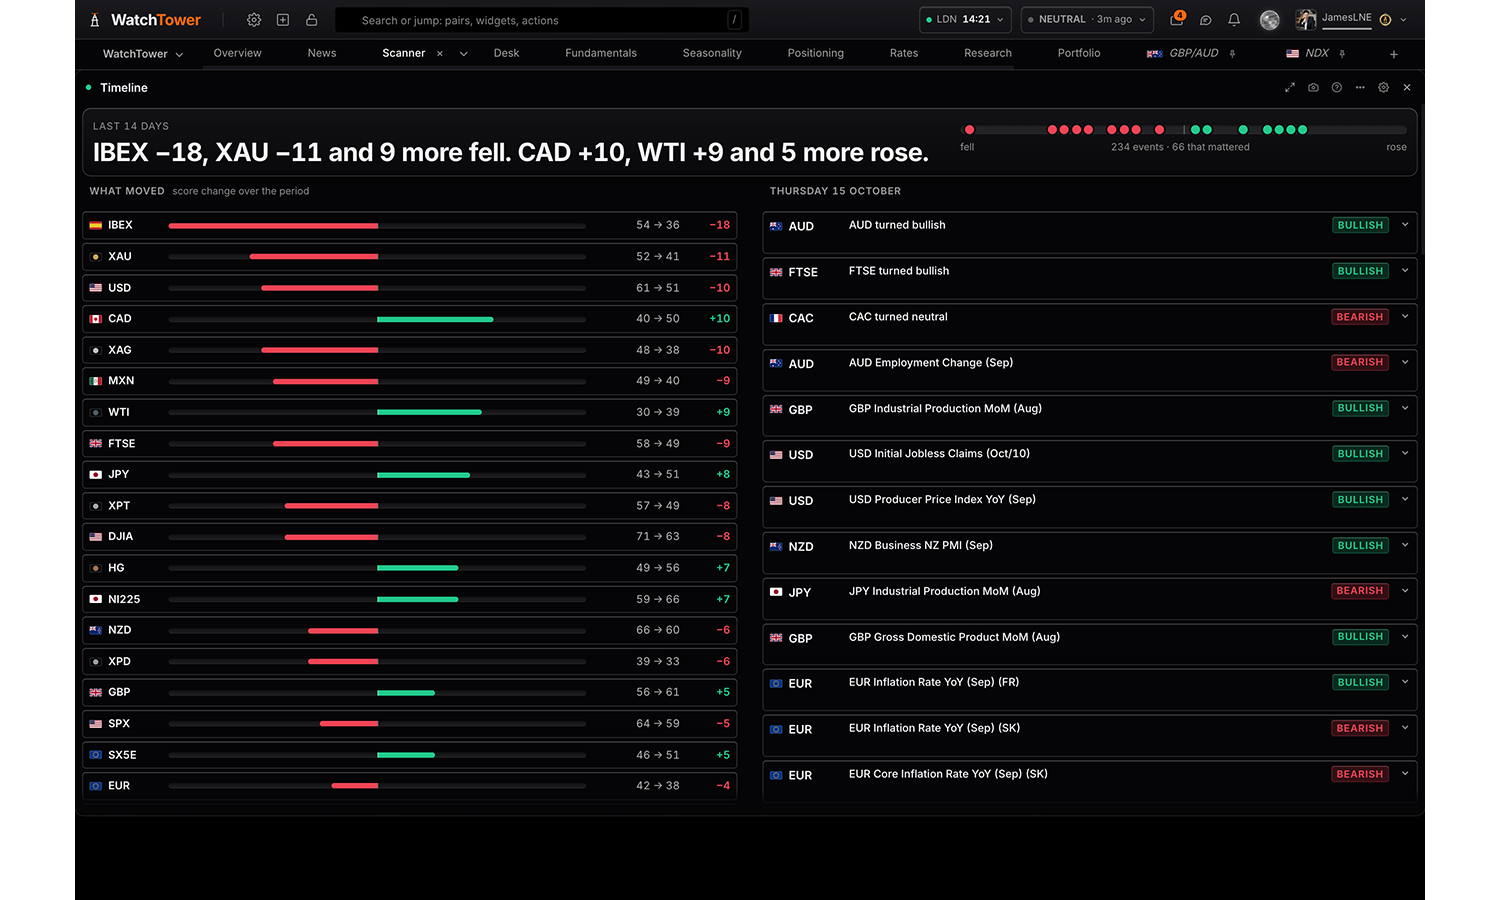Click the FTSE red score bar

click(x=325, y=443)
